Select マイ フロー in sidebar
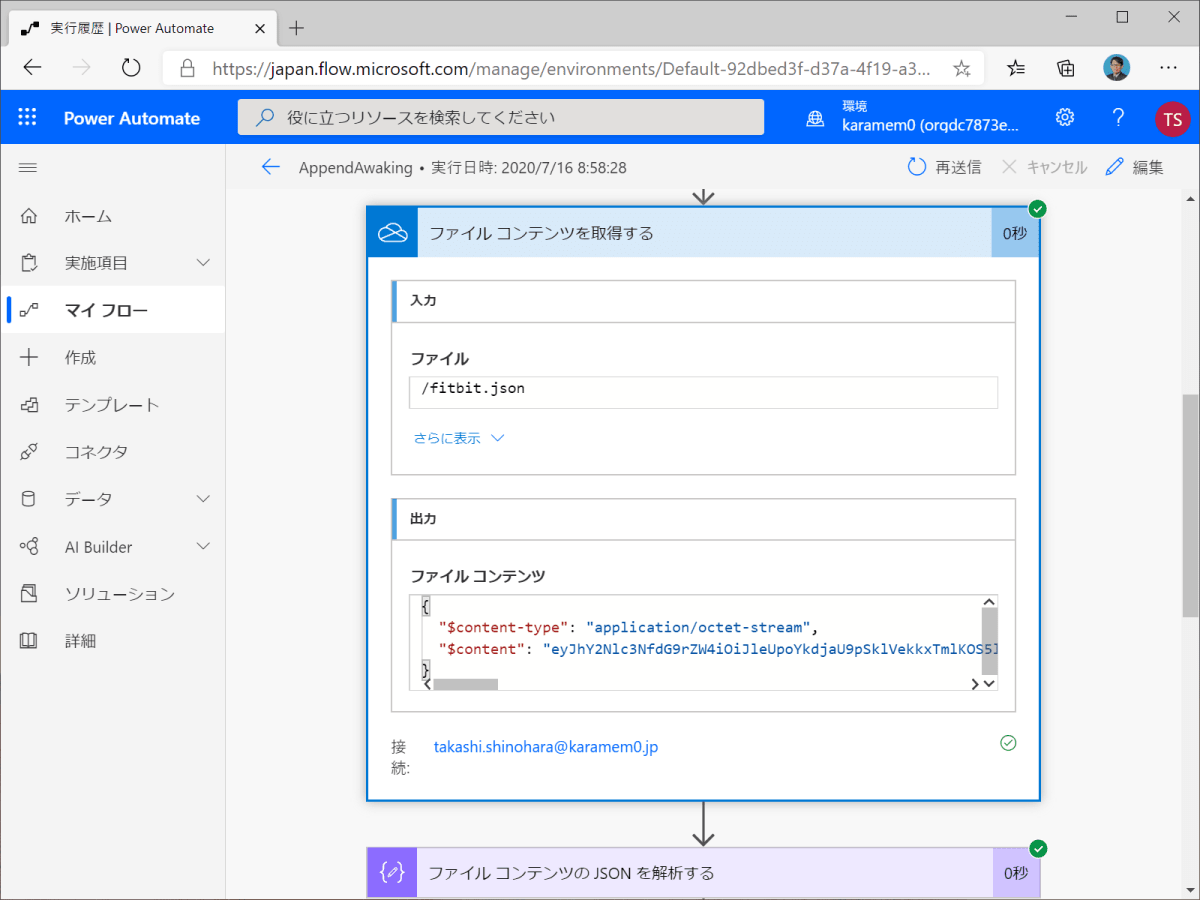Viewport: 1200px width, 900px height. [x=112, y=310]
